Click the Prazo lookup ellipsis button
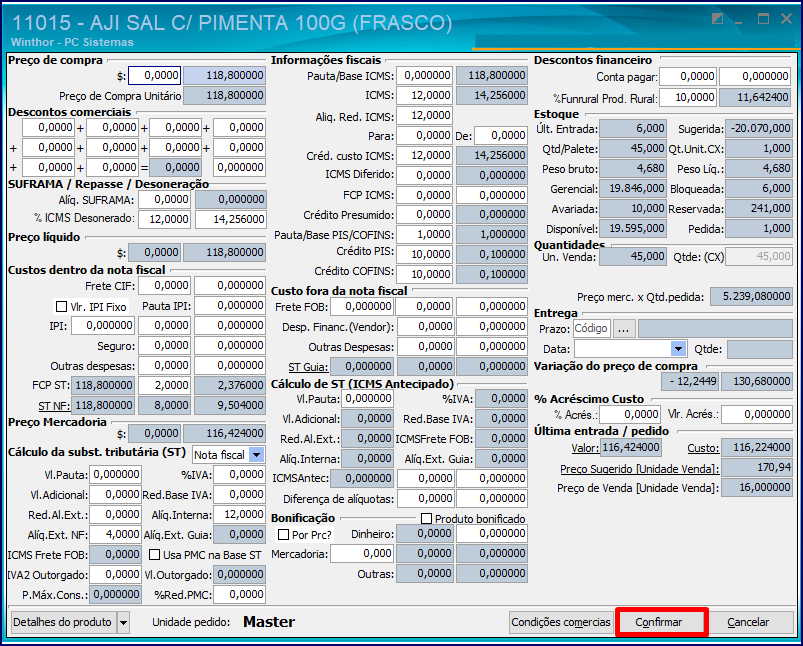Viewport: 803px width, 646px height. pyautogui.click(x=624, y=328)
